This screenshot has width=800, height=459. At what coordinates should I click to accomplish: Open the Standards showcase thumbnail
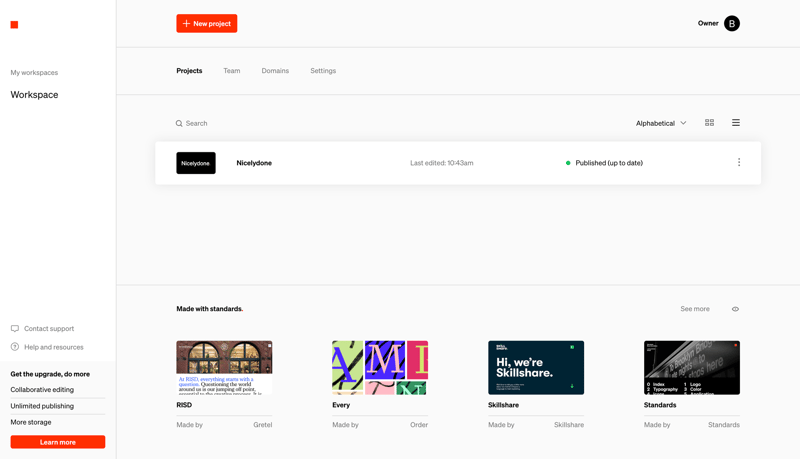[692, 368]
